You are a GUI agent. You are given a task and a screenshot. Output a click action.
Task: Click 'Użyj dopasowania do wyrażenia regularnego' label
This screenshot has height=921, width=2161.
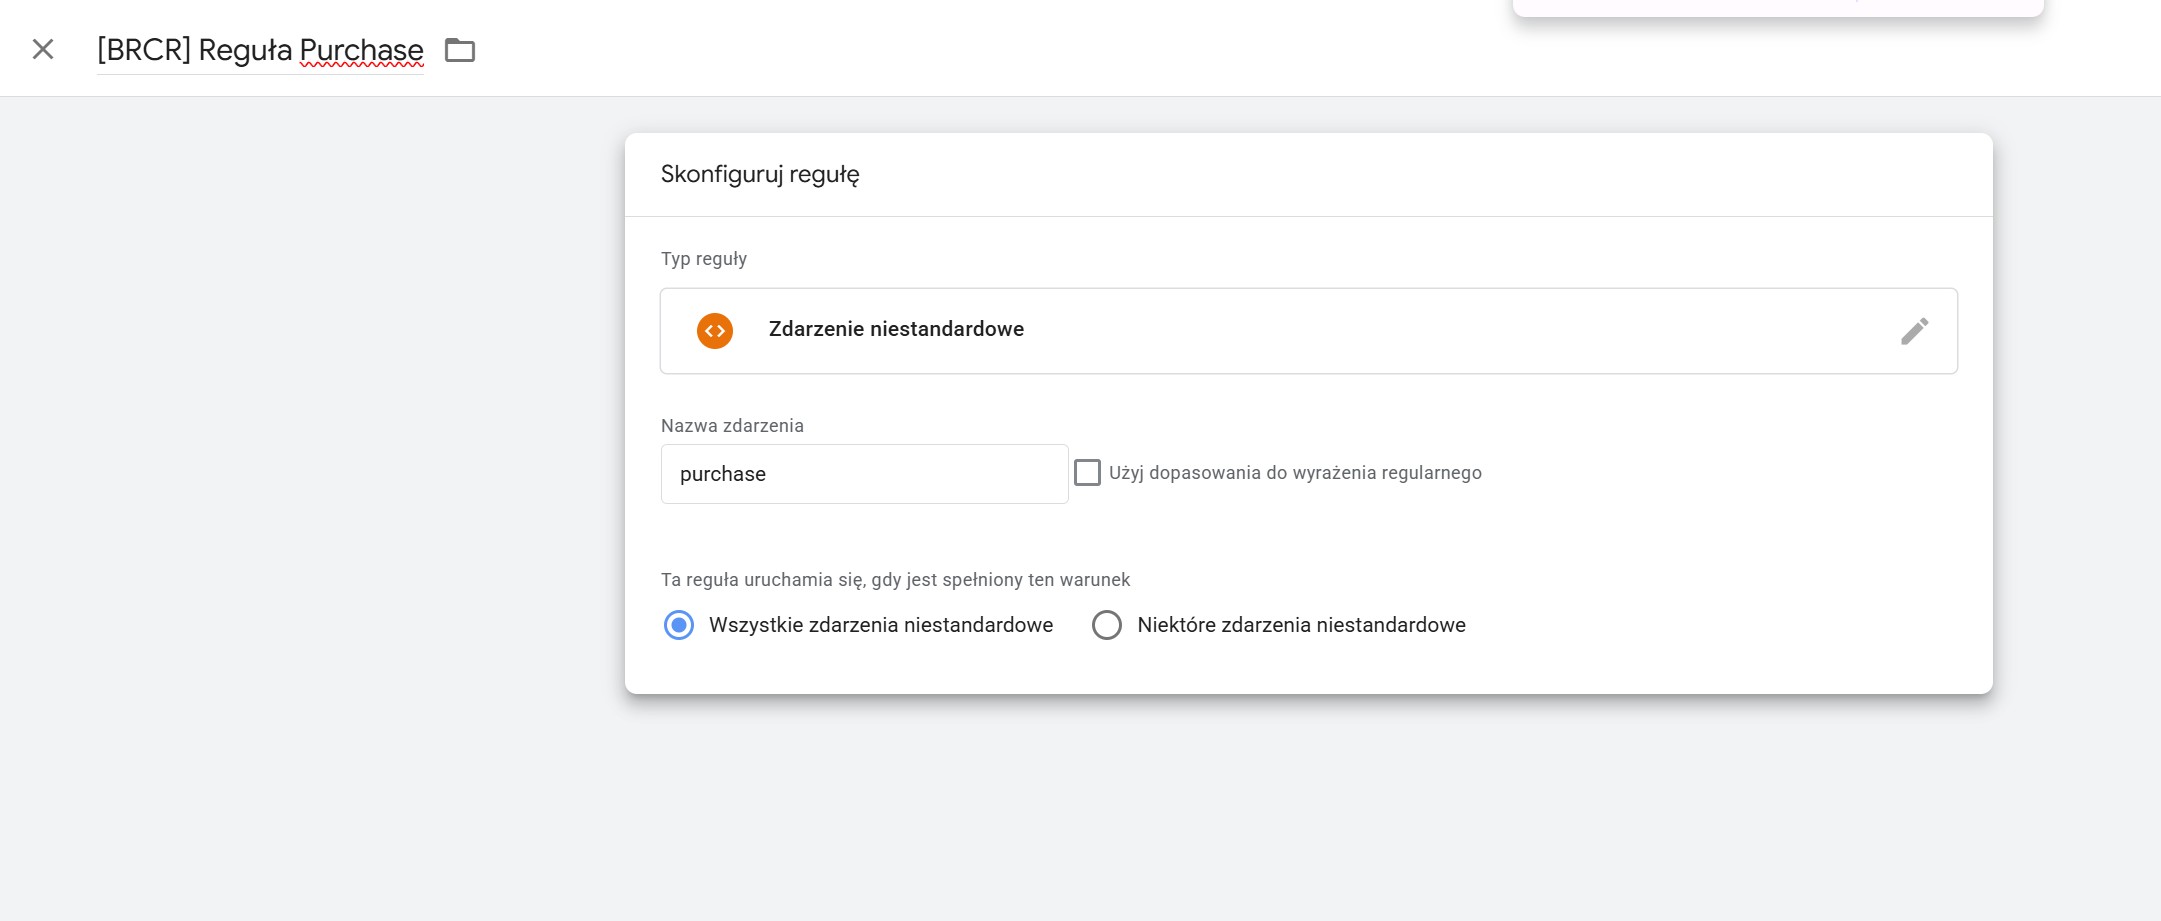point(1295,473)
